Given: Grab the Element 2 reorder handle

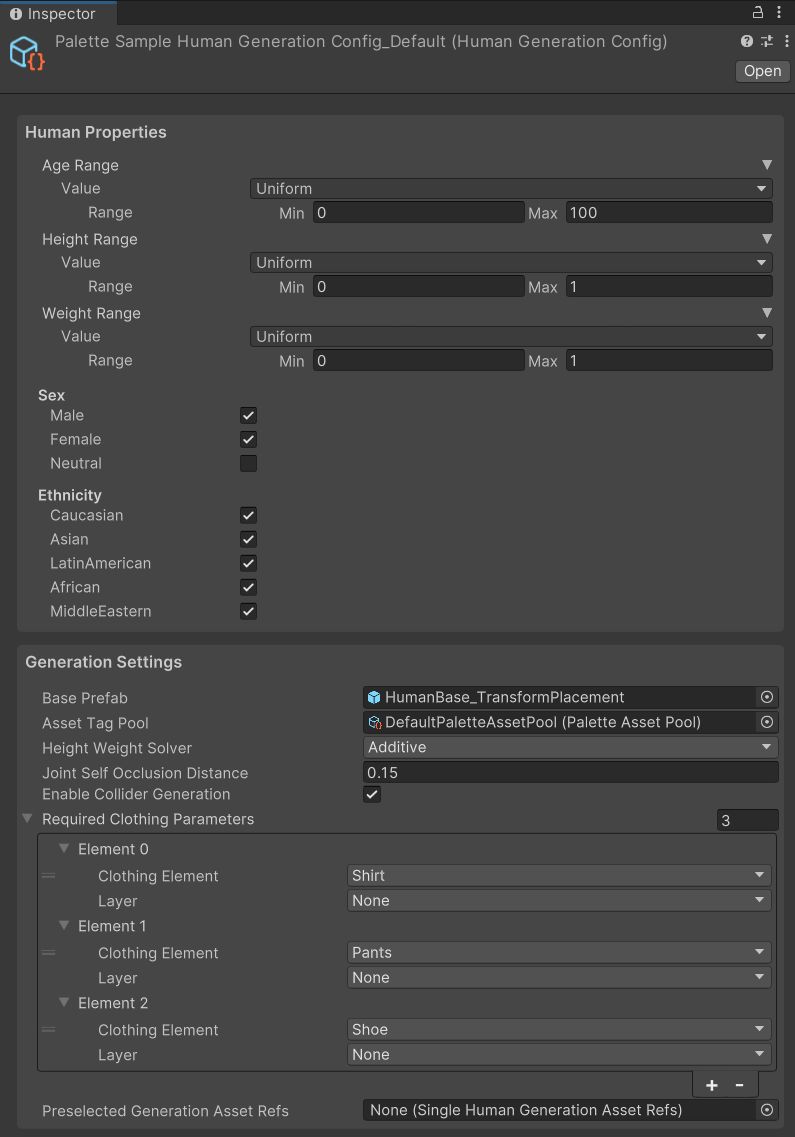Looking at the screenshot, I should pyautogui.click(x=49, y=1030).
